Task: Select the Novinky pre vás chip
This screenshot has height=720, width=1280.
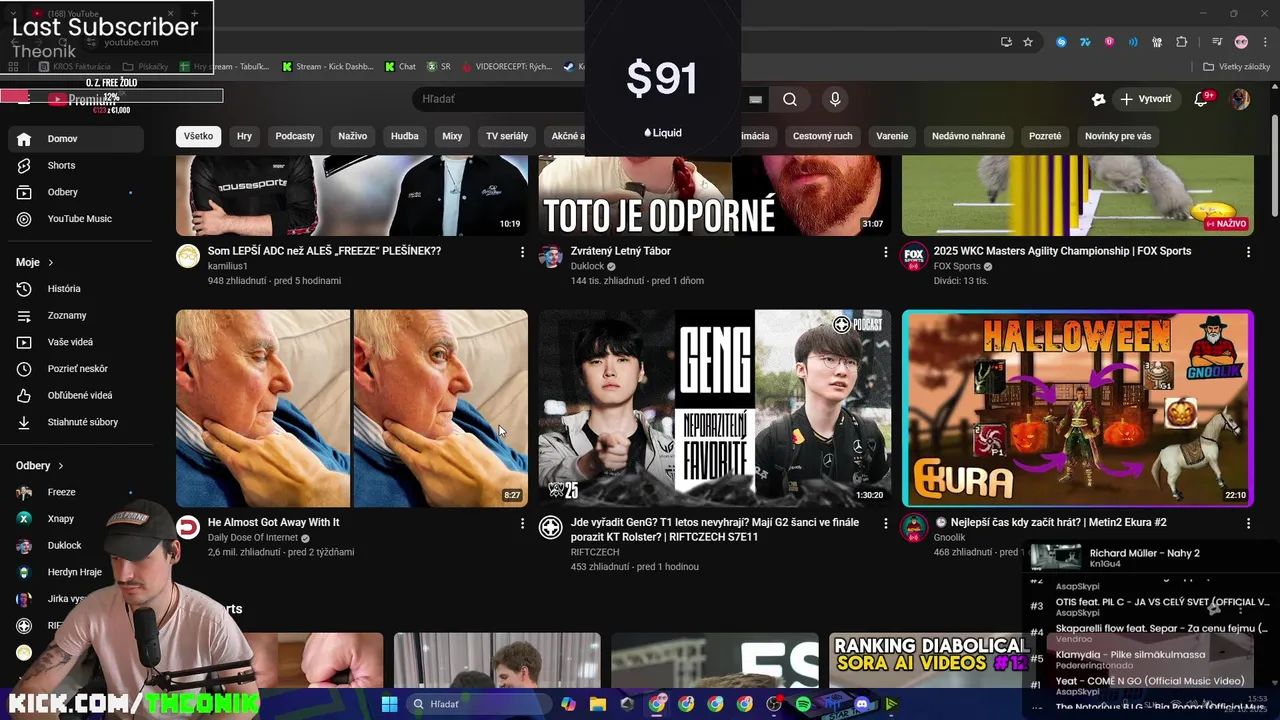Action: [x=1118, y=136]
